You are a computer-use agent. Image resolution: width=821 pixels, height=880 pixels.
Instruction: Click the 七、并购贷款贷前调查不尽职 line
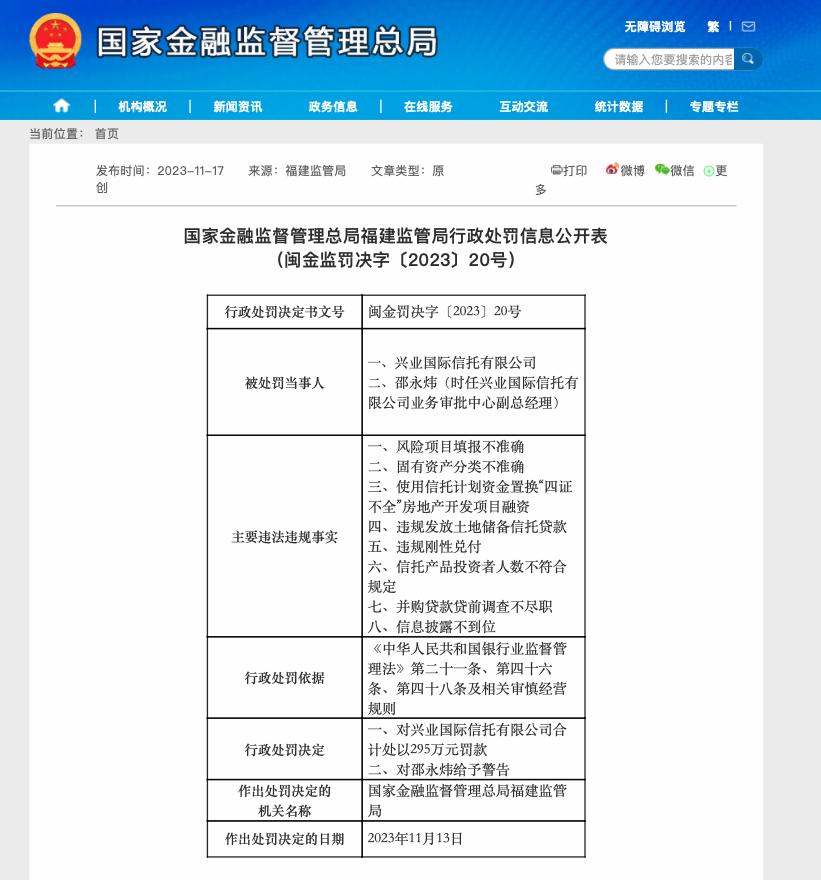pyautogui.click(x=460, y=607)
